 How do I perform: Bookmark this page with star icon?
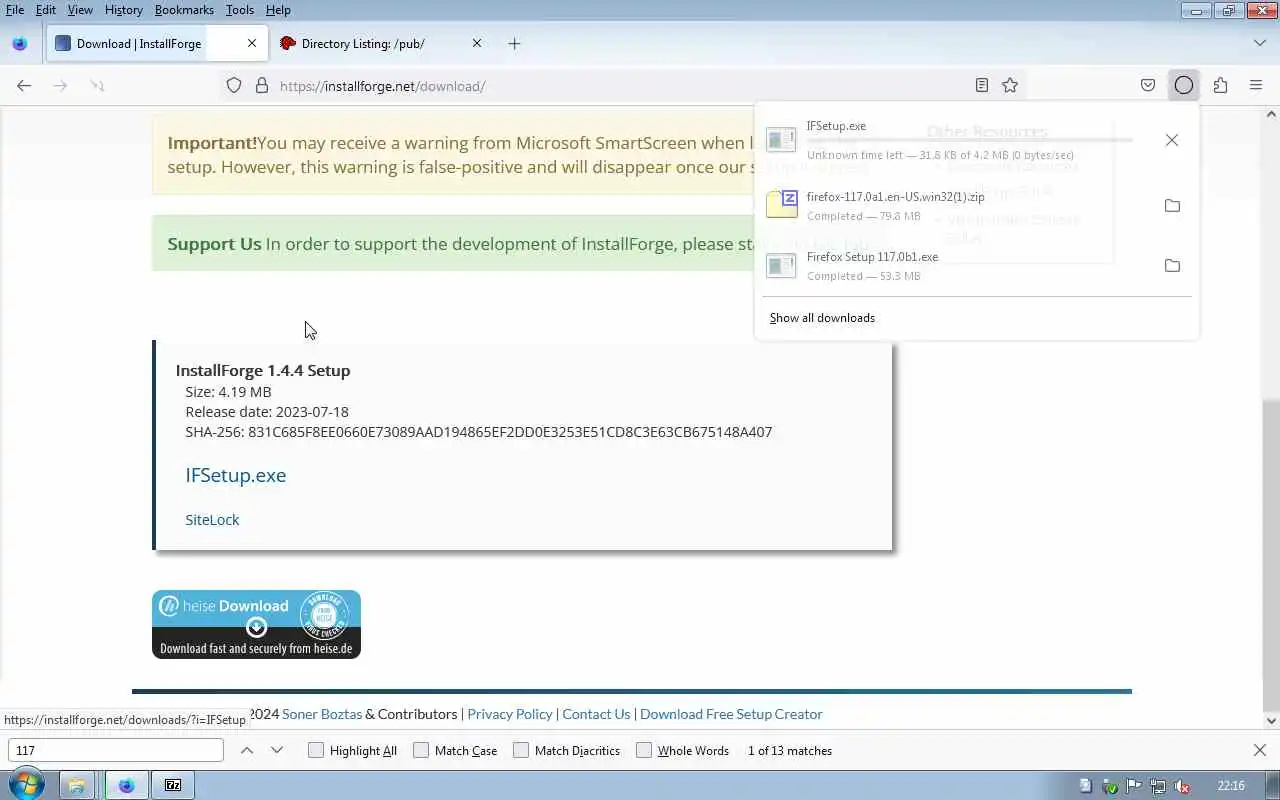(x=1010, y=86)
